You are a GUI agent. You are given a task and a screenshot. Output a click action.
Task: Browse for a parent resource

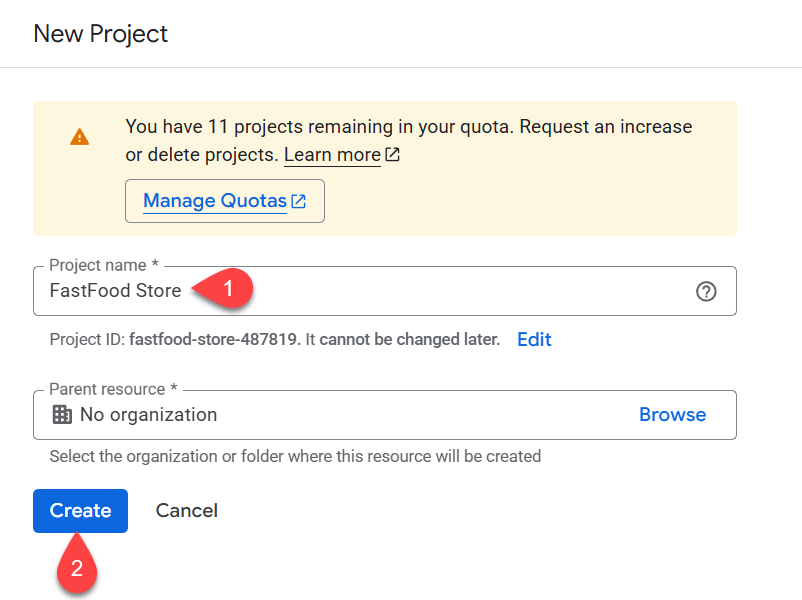pos(672,415)
